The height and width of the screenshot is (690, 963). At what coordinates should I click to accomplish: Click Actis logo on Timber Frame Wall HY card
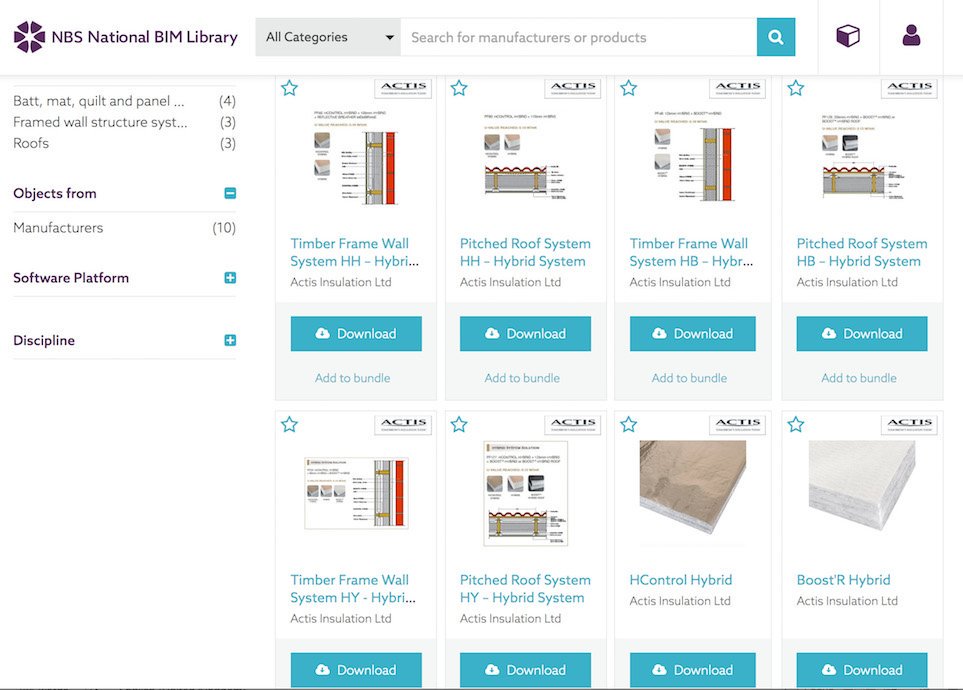pyautogui.click(x=403, y=425)
